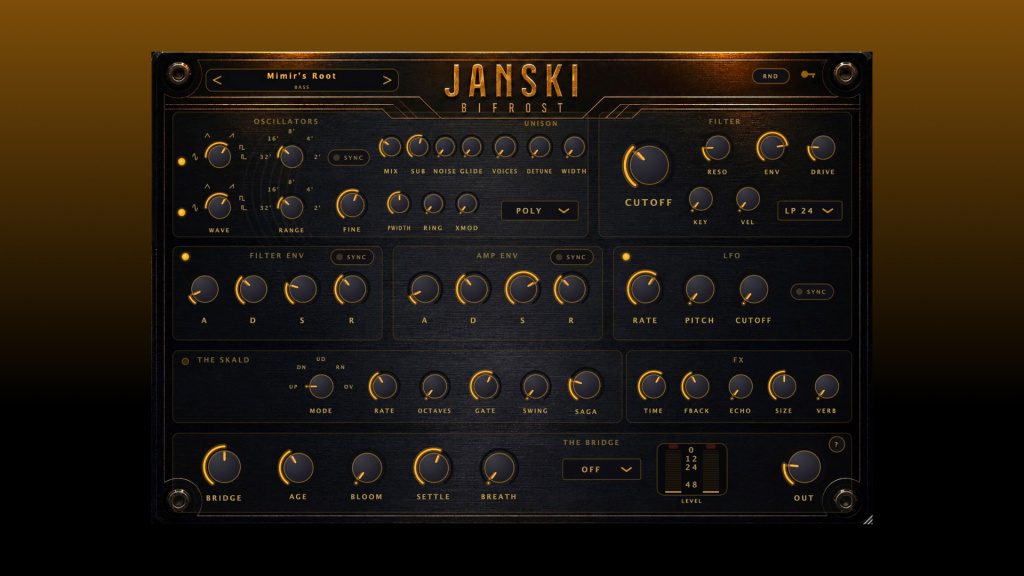The image size is (1024, 576).
Task: Click the RND randomize button
Action: tap(771, 76)
